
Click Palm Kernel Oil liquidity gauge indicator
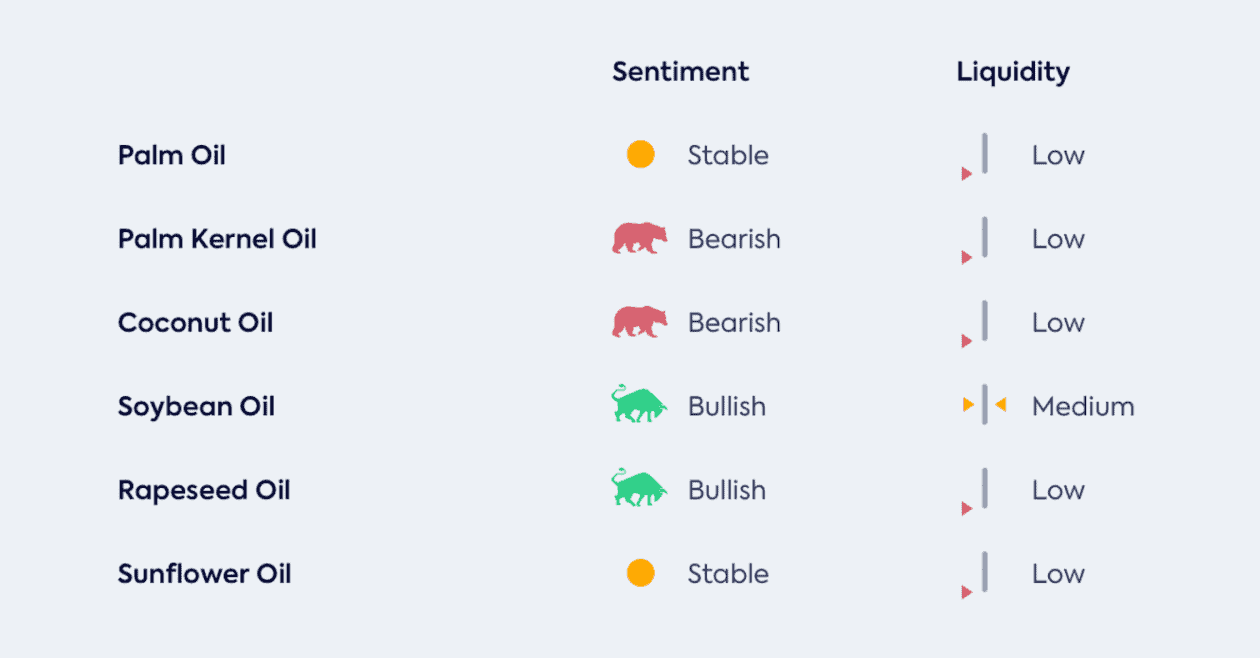tap(976, 240)
